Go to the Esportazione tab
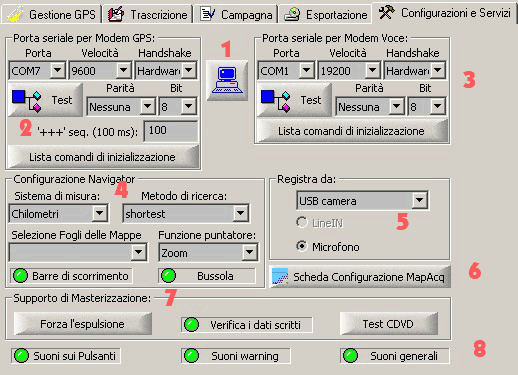Image resolution: width=518 pixels, height=375 pixels. [x=325, y=14]
